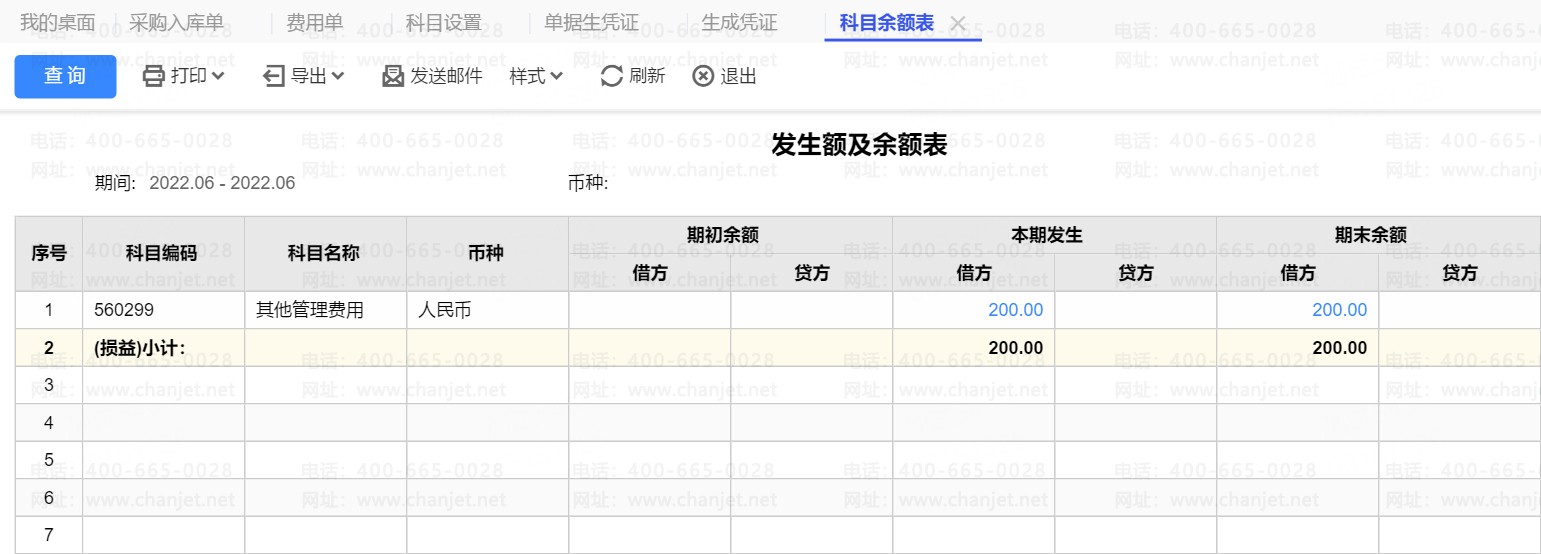The image size is (1541, 554).
Task: Click the exit circled X icon
Action: (704, 76)
